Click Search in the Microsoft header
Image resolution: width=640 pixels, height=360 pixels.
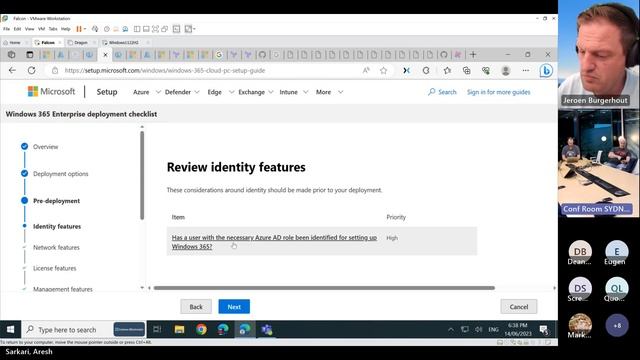442,92
